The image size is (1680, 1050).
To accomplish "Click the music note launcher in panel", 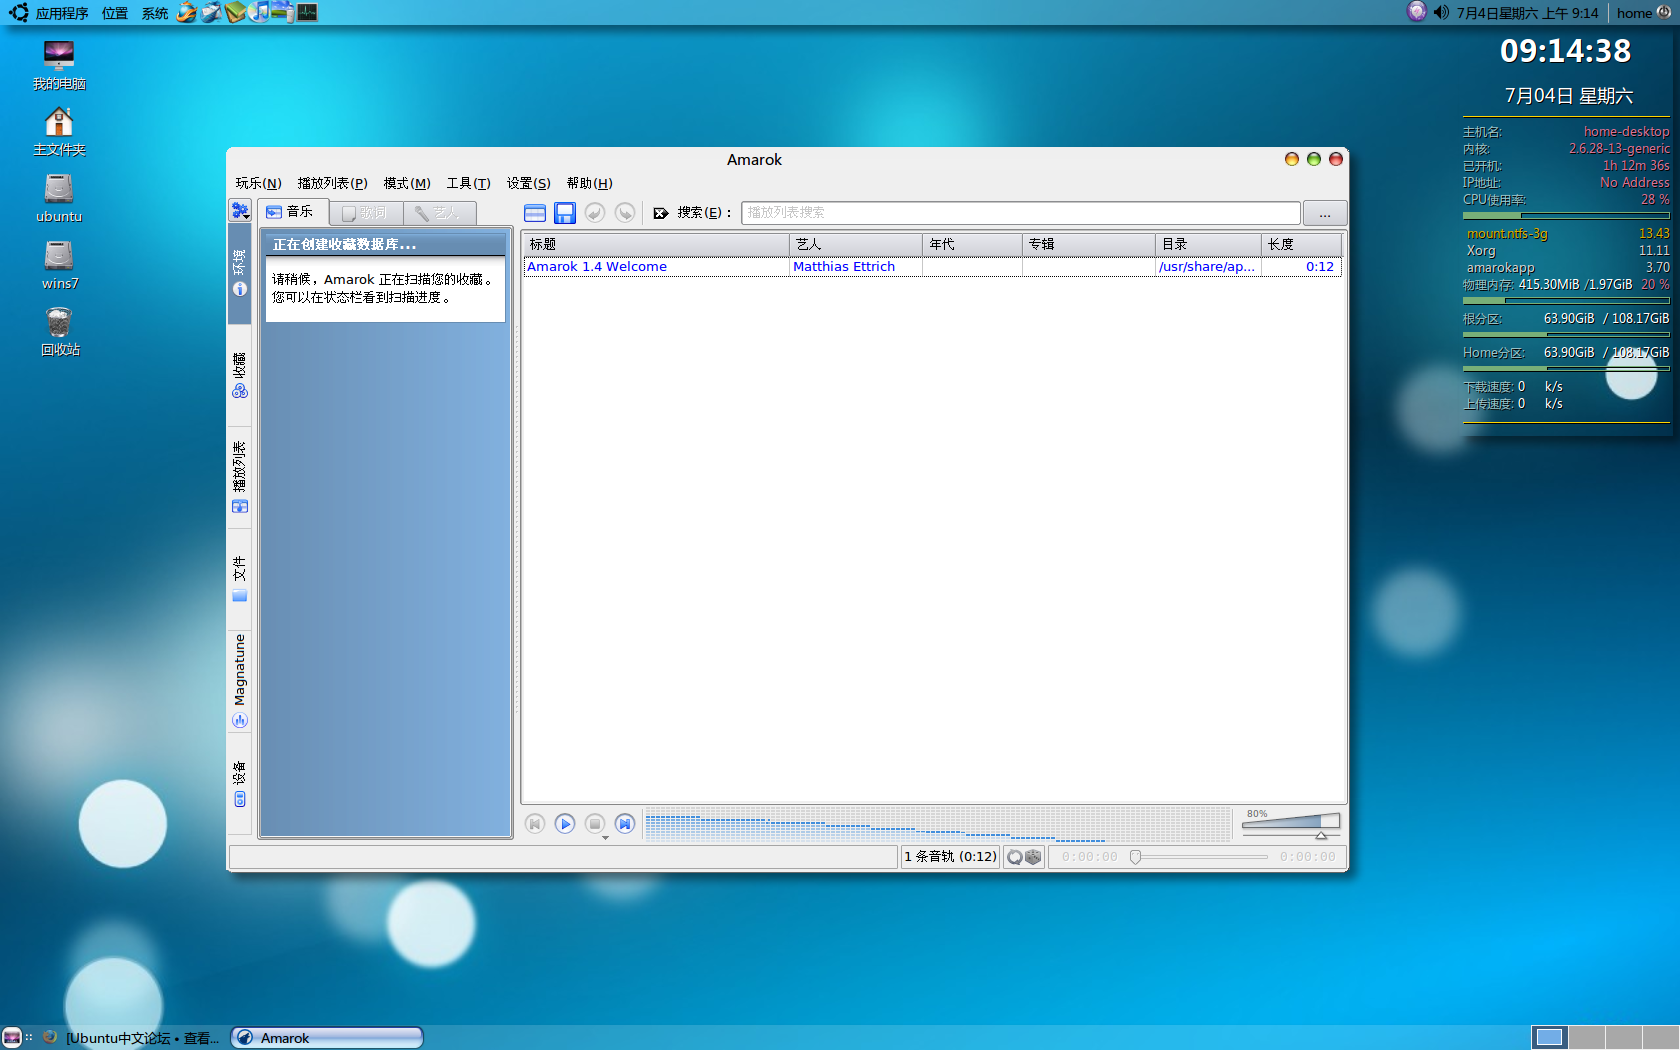I will click(x=259, y=12).
